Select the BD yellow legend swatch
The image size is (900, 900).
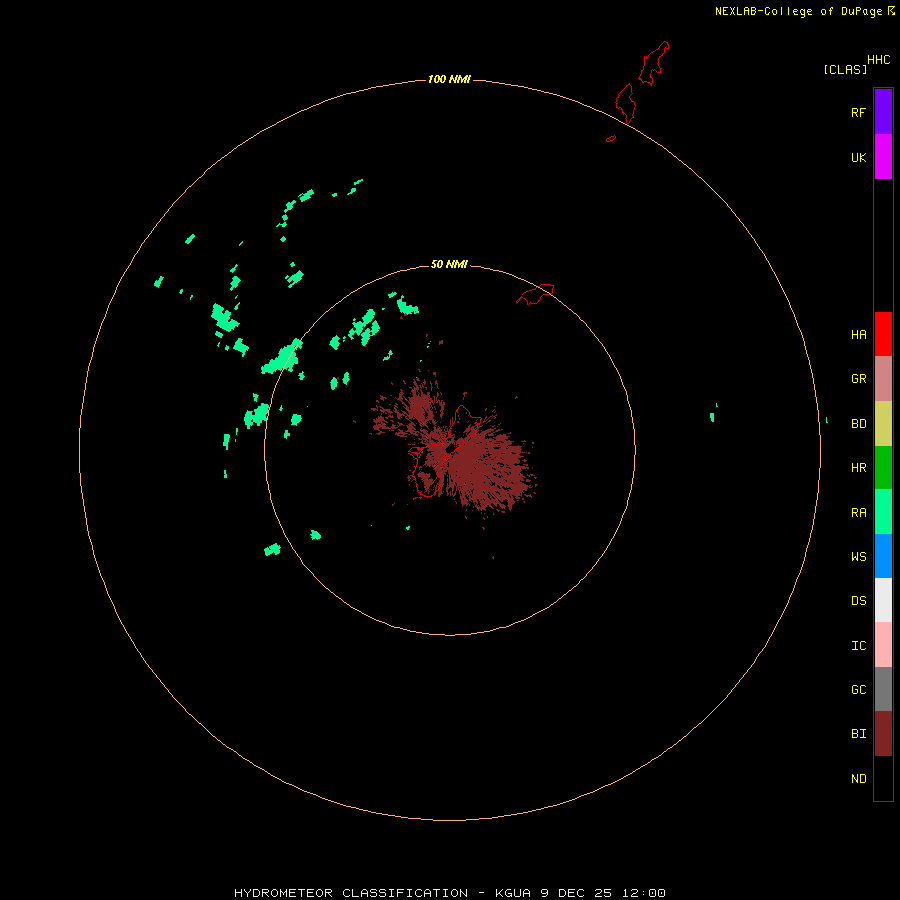point(883,424)
